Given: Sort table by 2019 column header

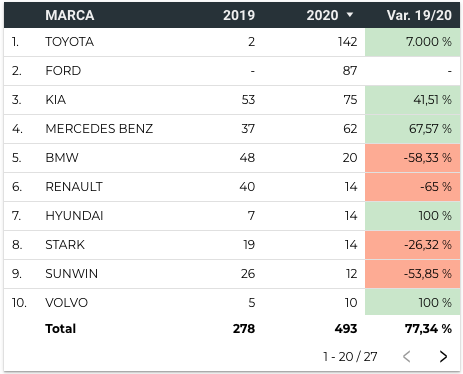Looking at the screenshot, I should (x=239, y=15).
